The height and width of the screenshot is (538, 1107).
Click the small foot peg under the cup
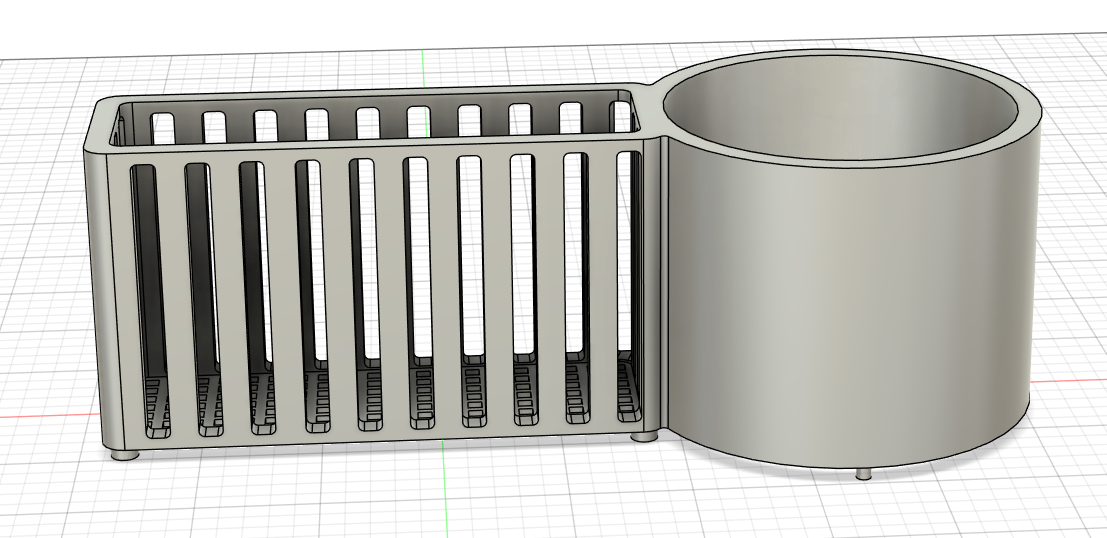point(862,473)
